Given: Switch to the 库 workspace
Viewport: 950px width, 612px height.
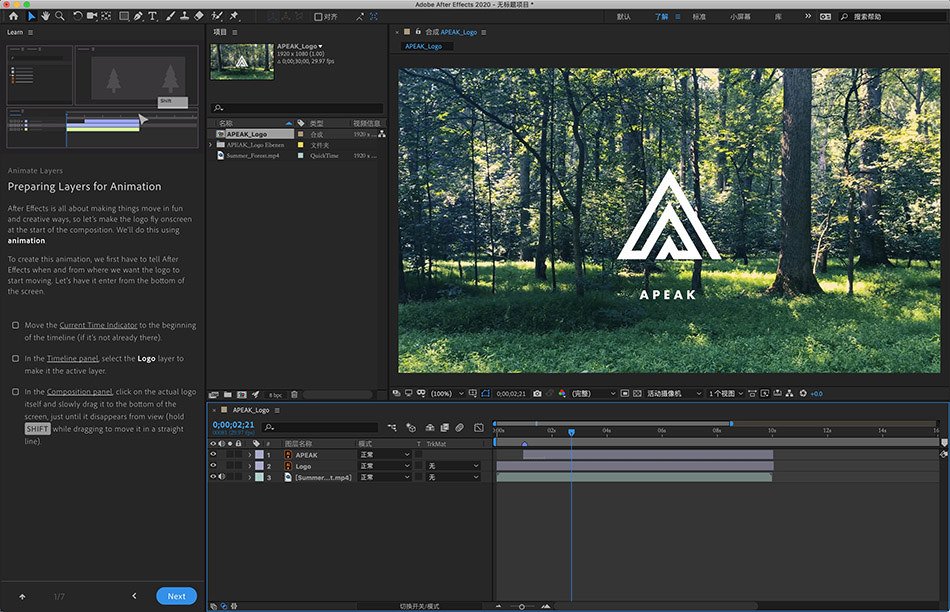Looking at the screenshot, I should pos(778,17).
